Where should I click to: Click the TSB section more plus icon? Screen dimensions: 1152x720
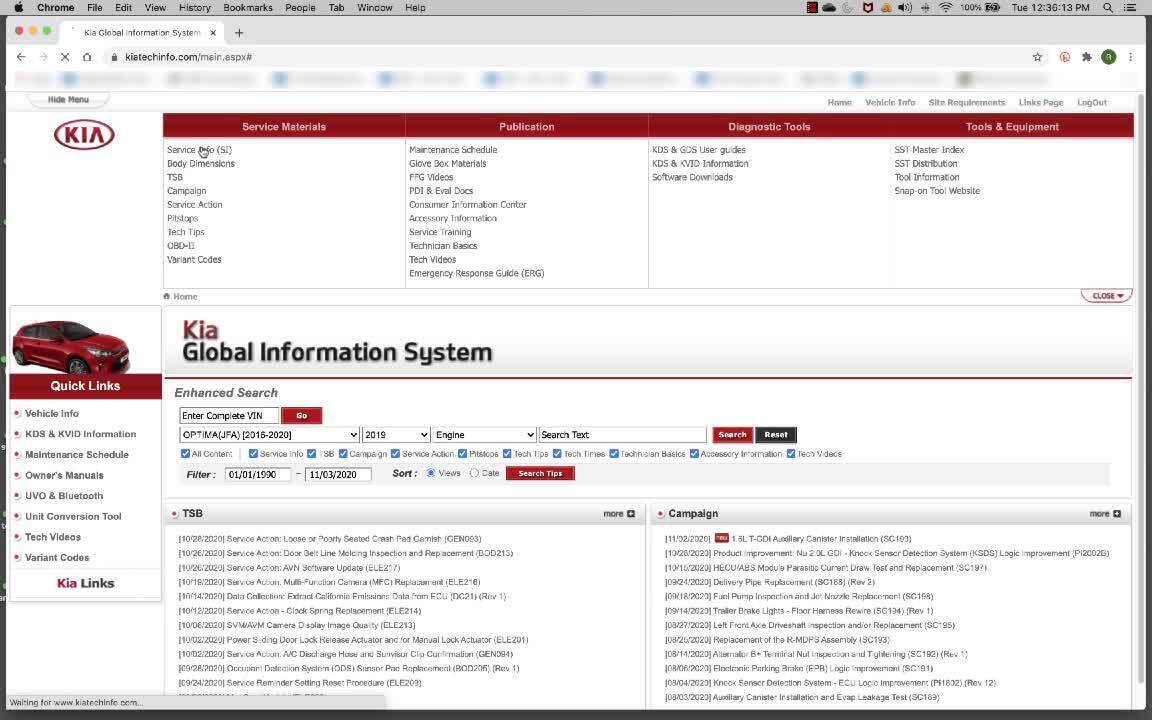pyautogui.click(x=630, y=514)
